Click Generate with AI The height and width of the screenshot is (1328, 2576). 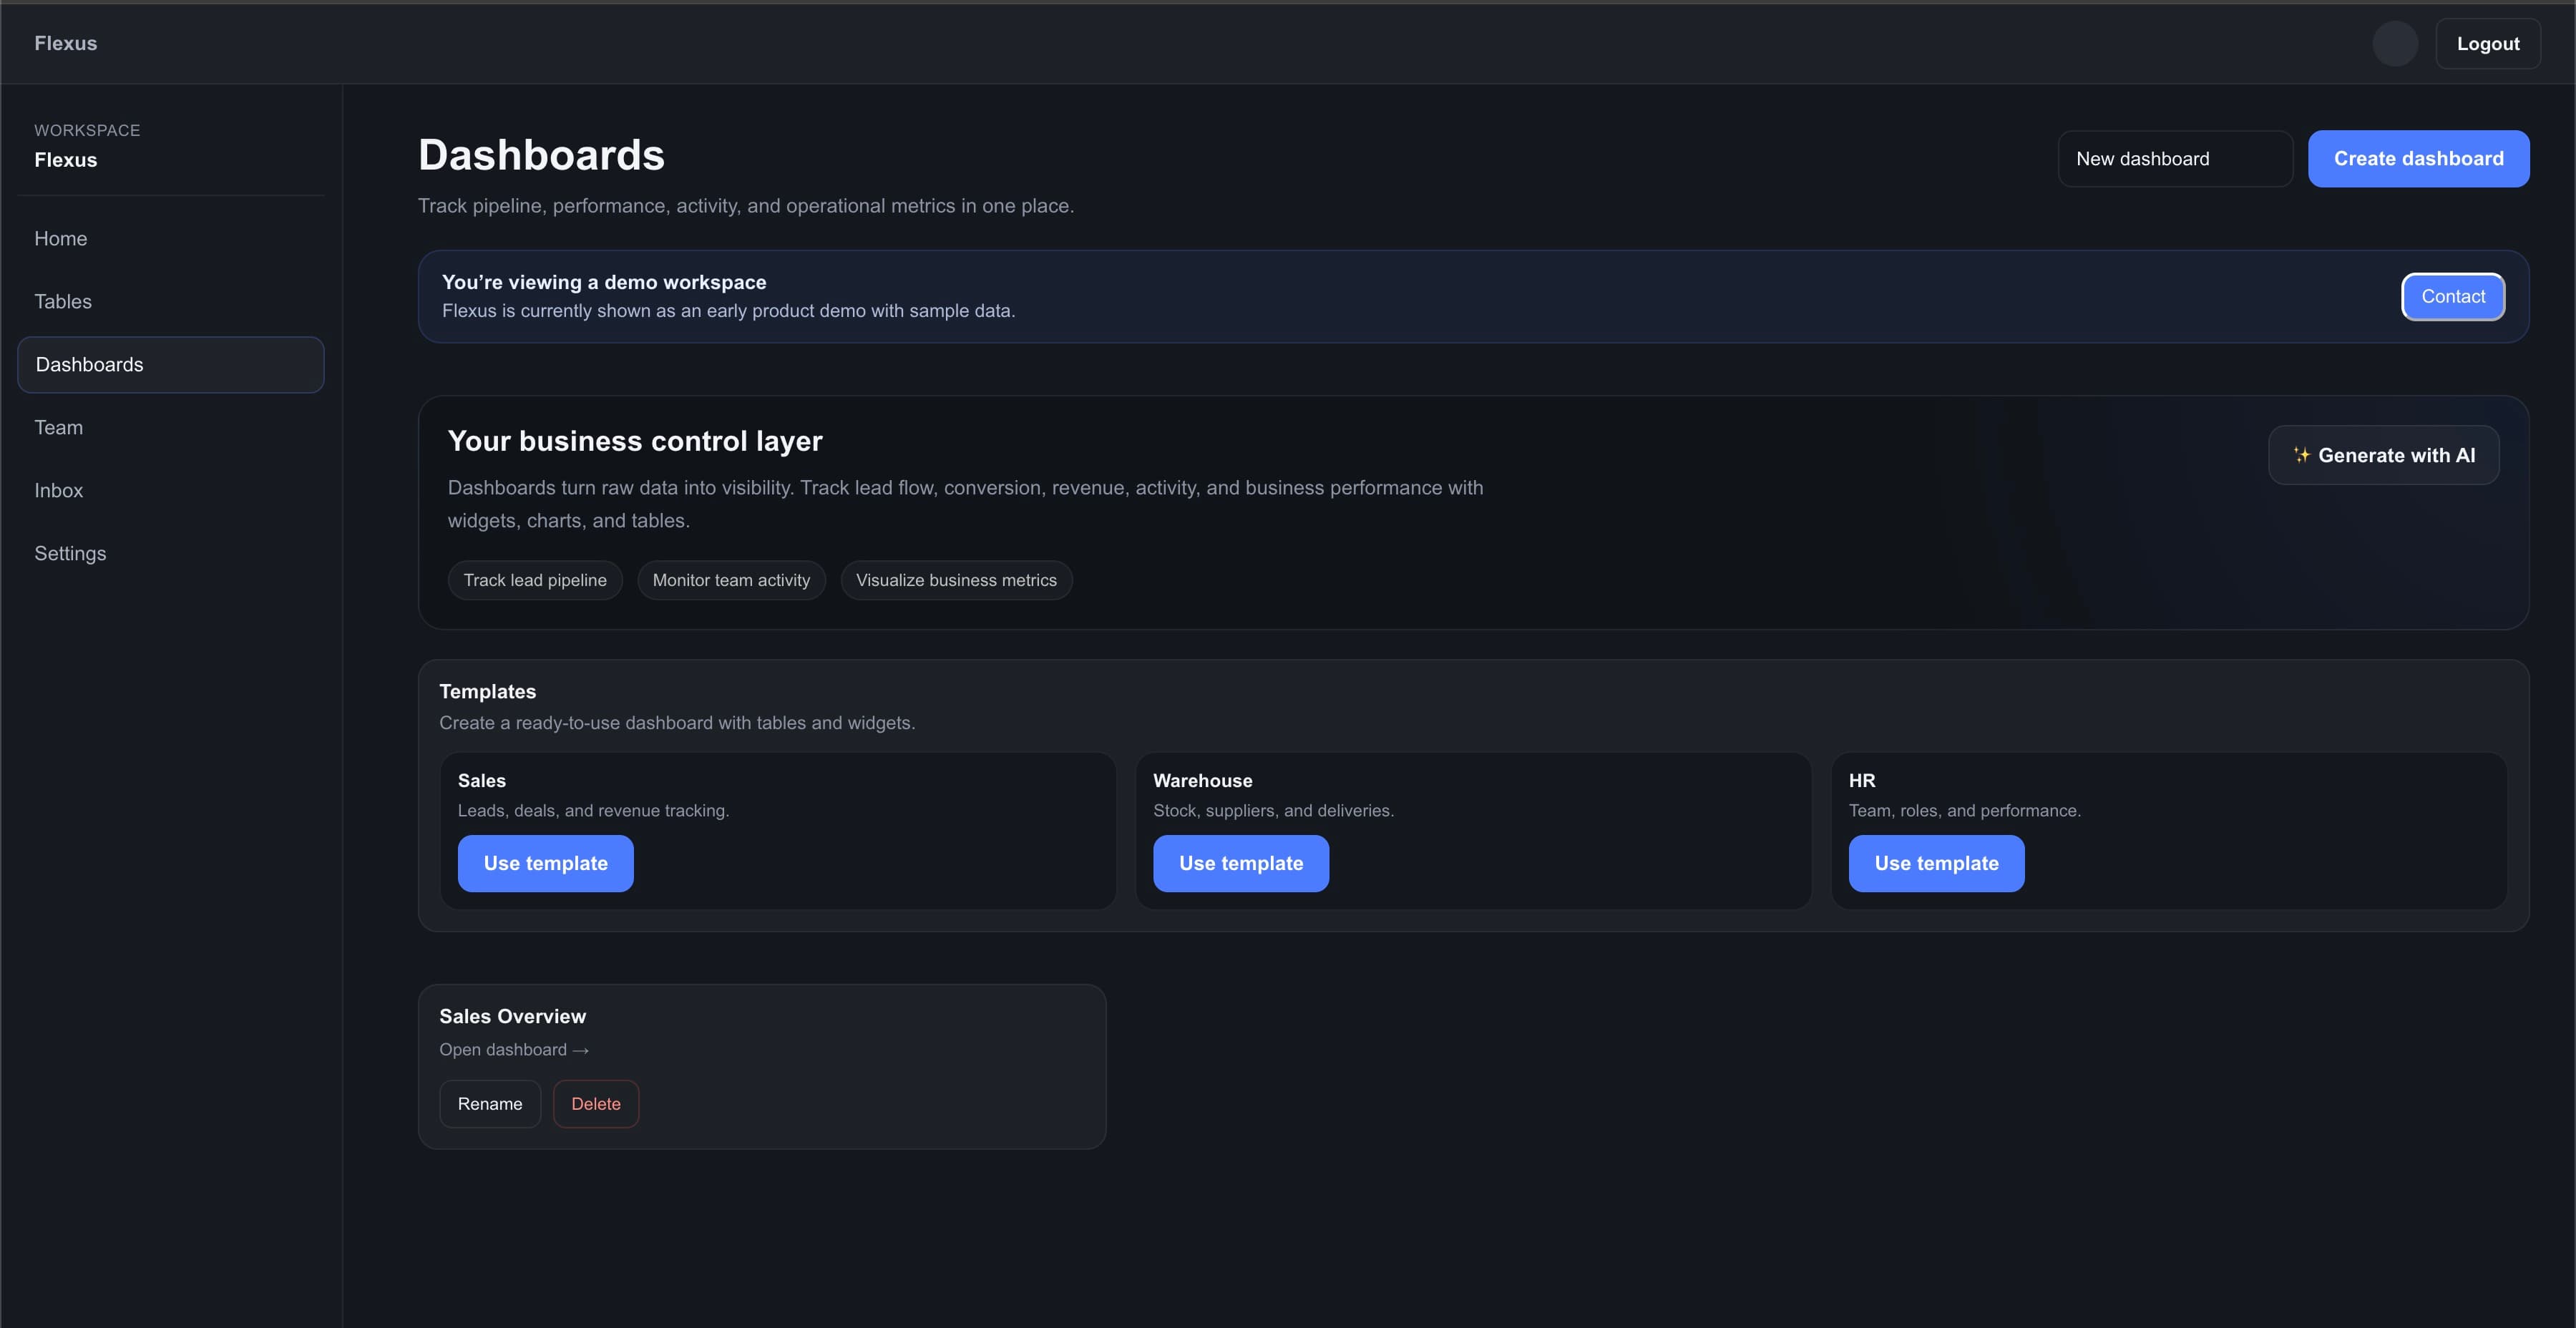tap(2383, 455)
